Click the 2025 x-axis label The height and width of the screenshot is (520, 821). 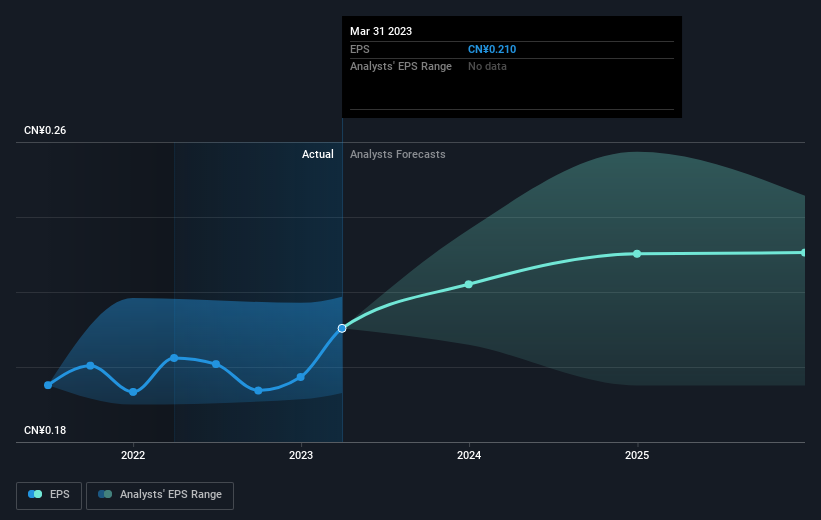[637, 455]
